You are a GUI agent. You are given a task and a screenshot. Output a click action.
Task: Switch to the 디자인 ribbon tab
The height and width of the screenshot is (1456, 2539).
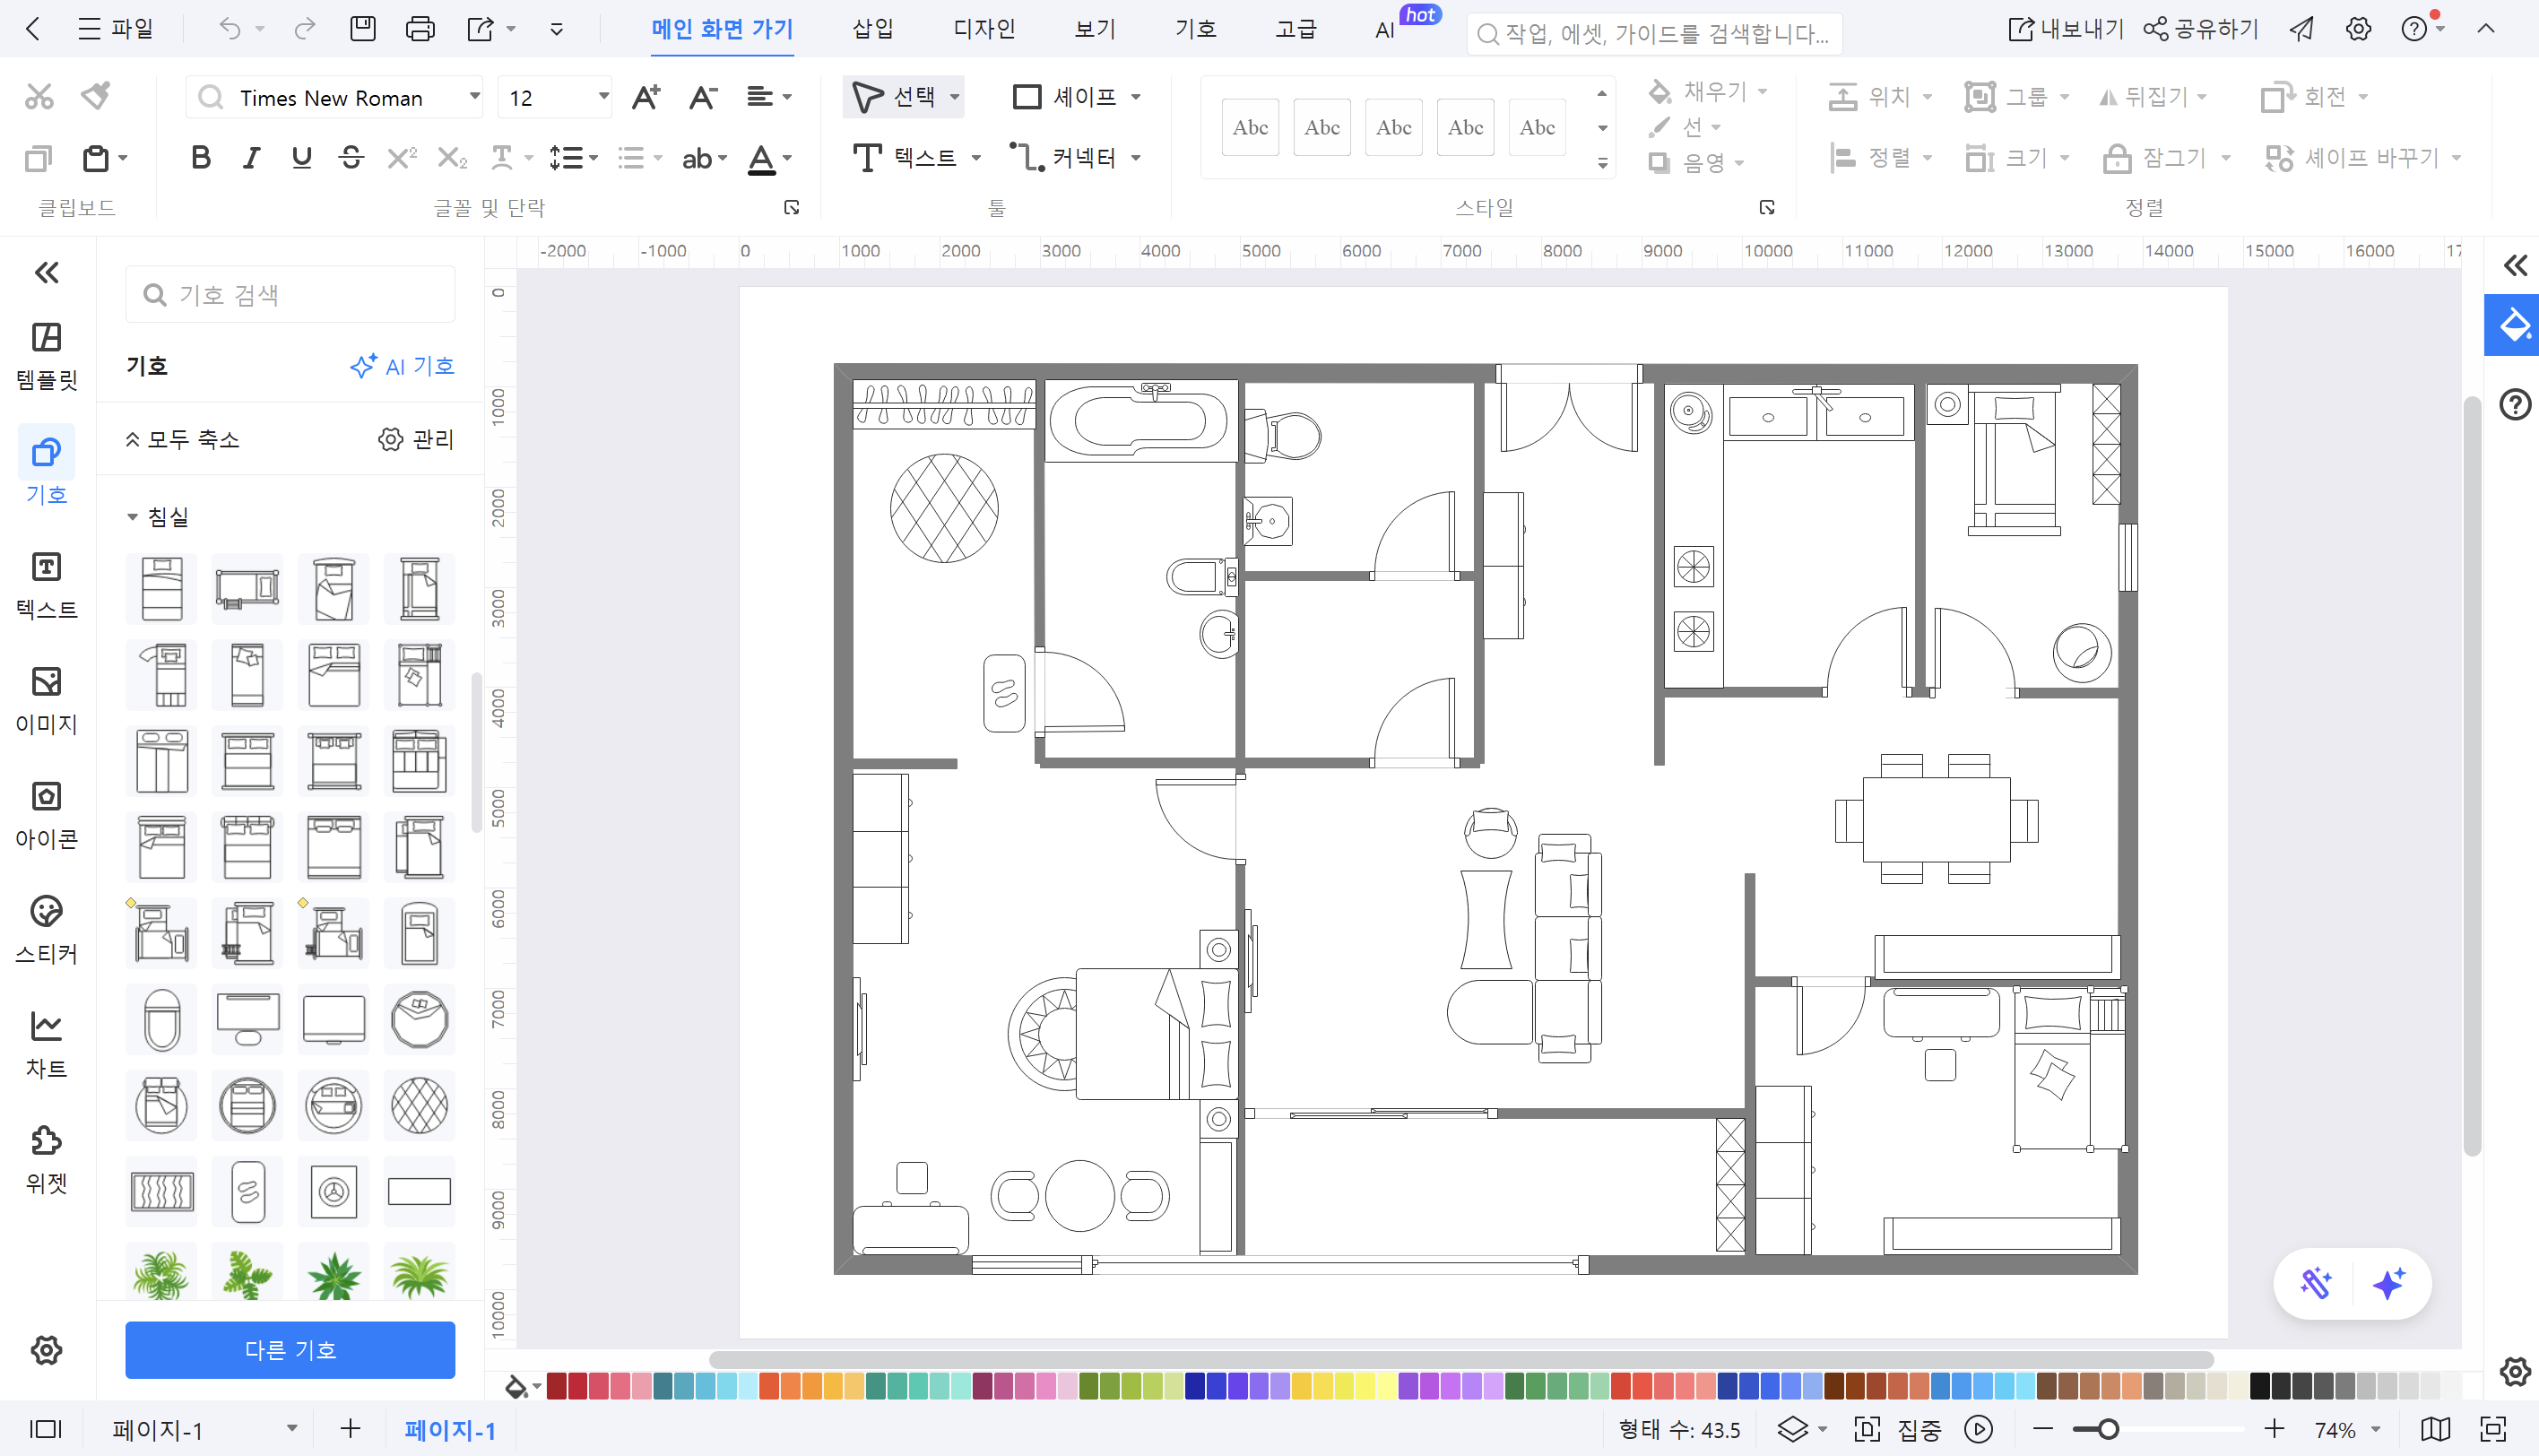pyautogui.click(x=983, y=29)
